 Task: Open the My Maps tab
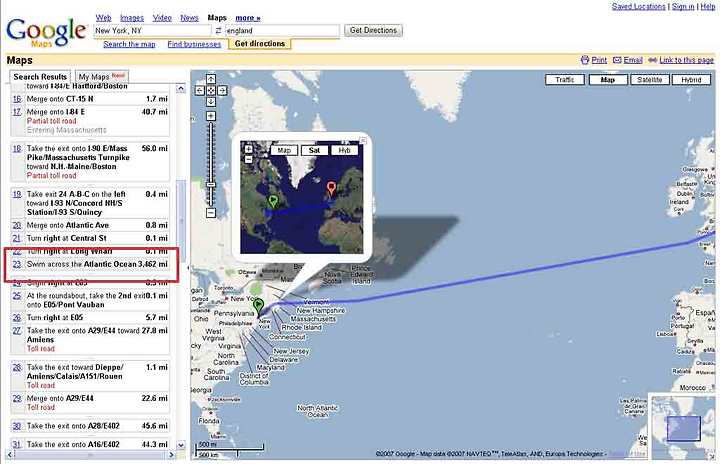pyautogui.click(x=101, y=77)
